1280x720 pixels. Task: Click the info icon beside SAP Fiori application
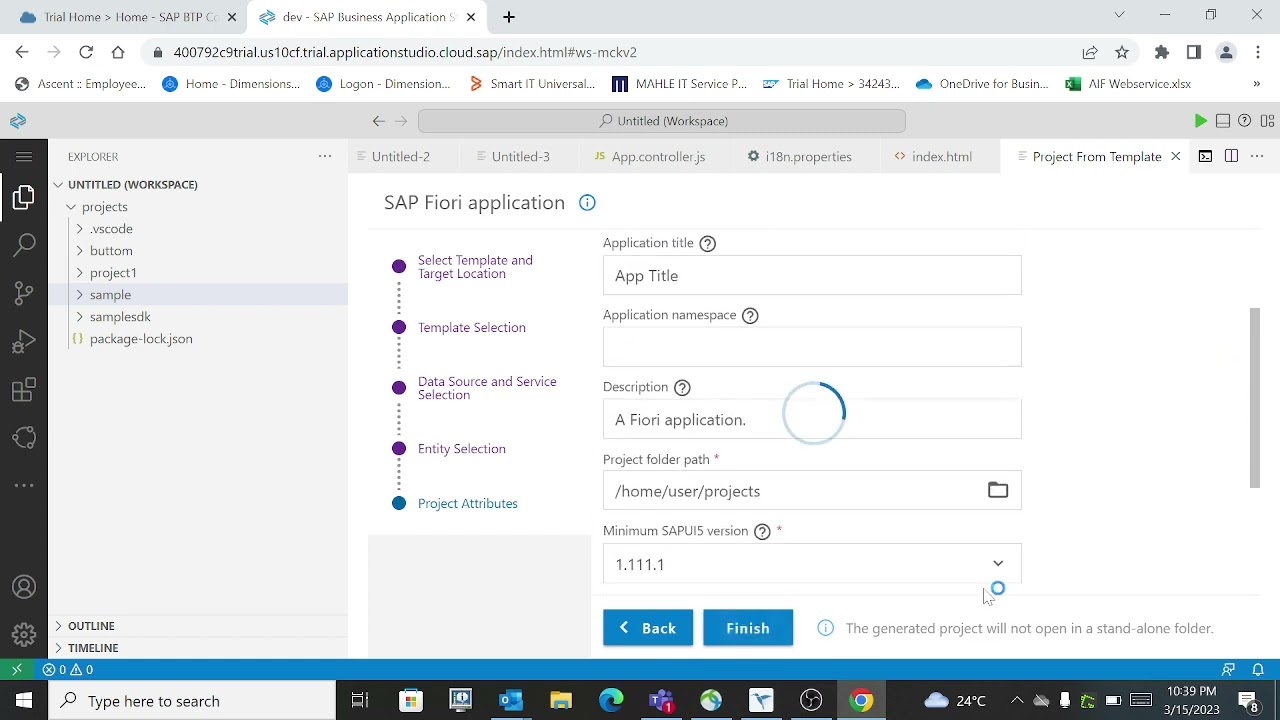pyautogui.click(x=587, y=203)
